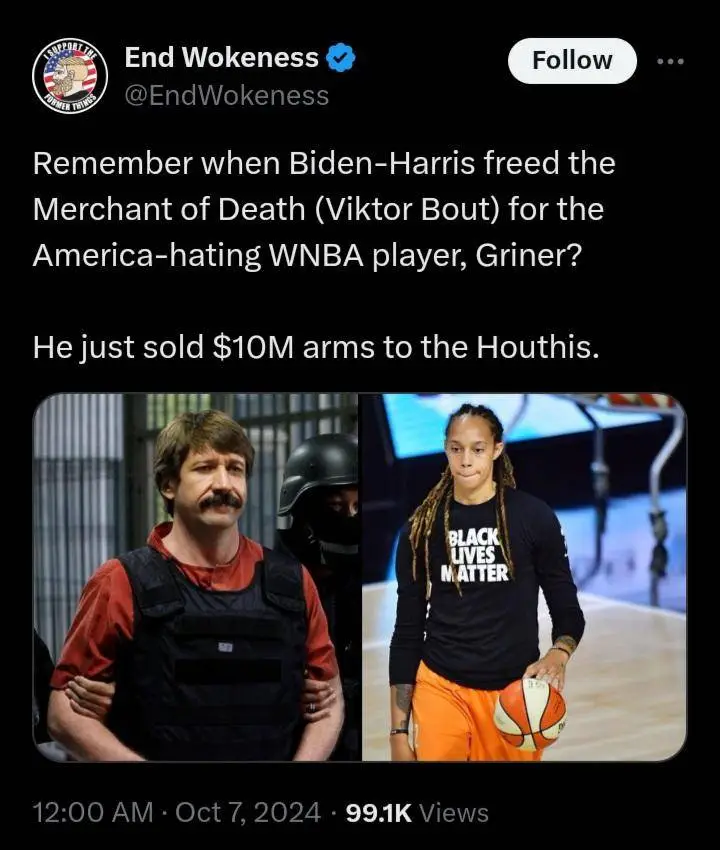Click Black Lives Matter shirt in photo

[x=477, y=554]
